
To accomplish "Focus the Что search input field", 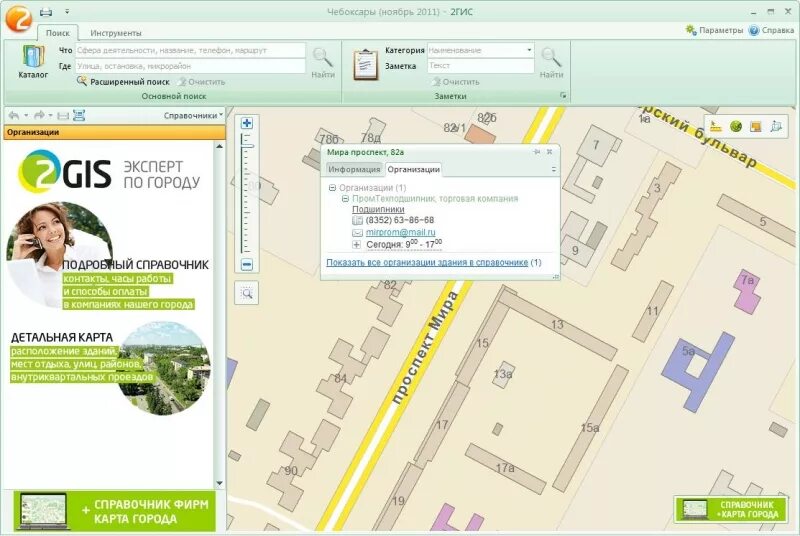I will pos(190,50).
